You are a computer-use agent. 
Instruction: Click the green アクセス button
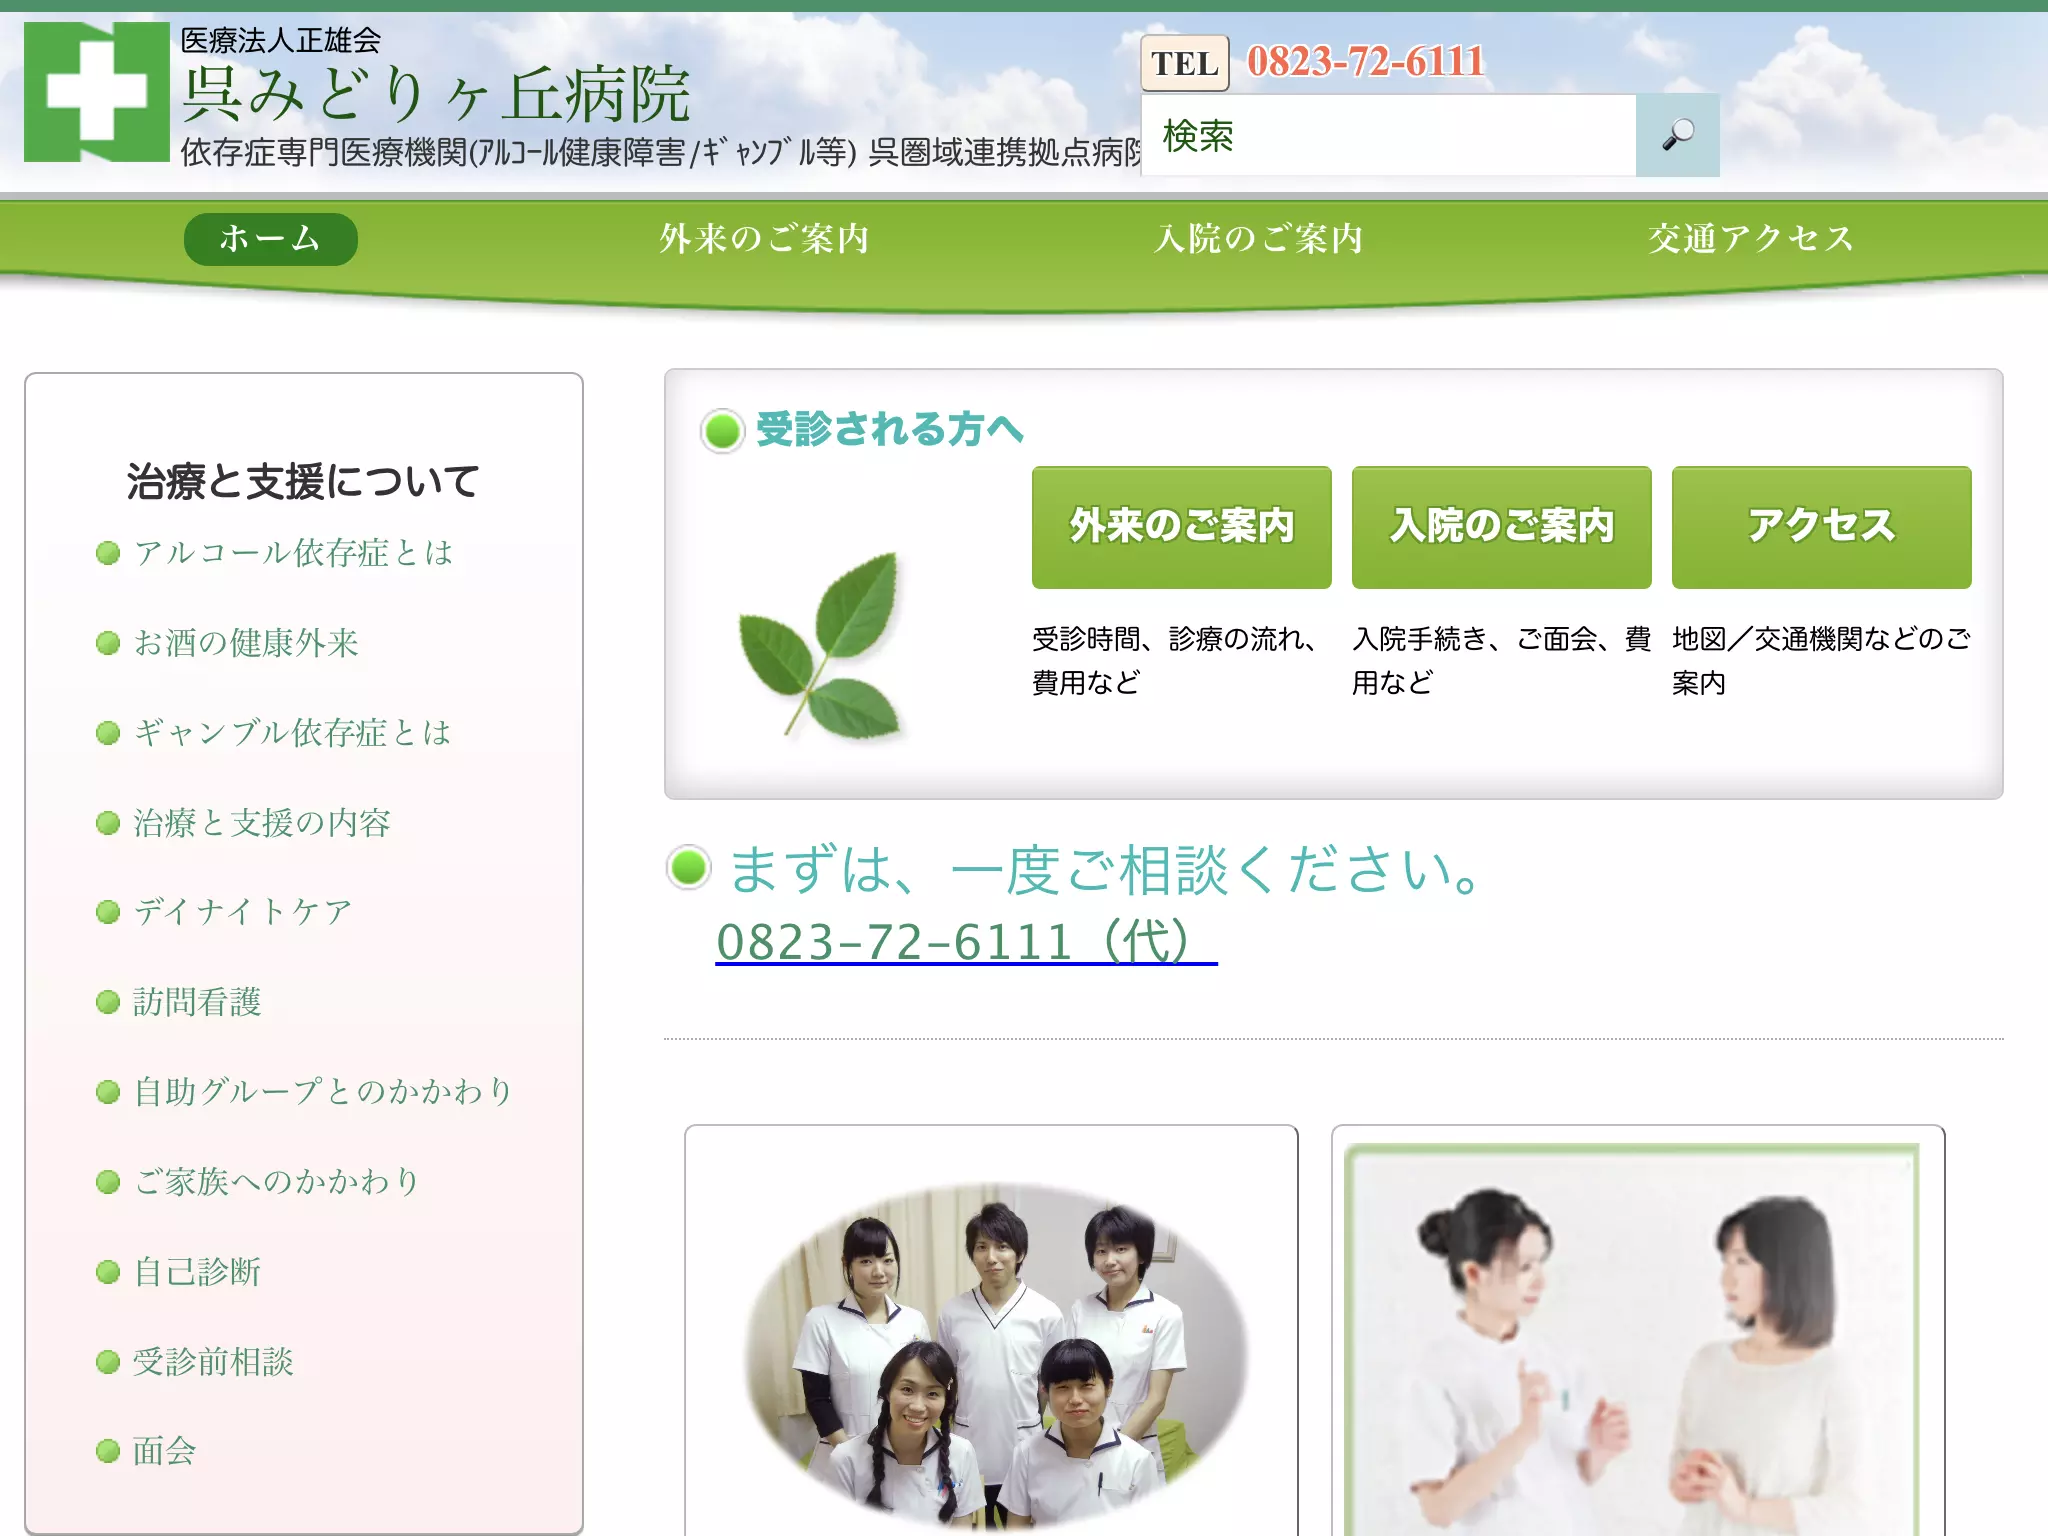click(1821, 527)
